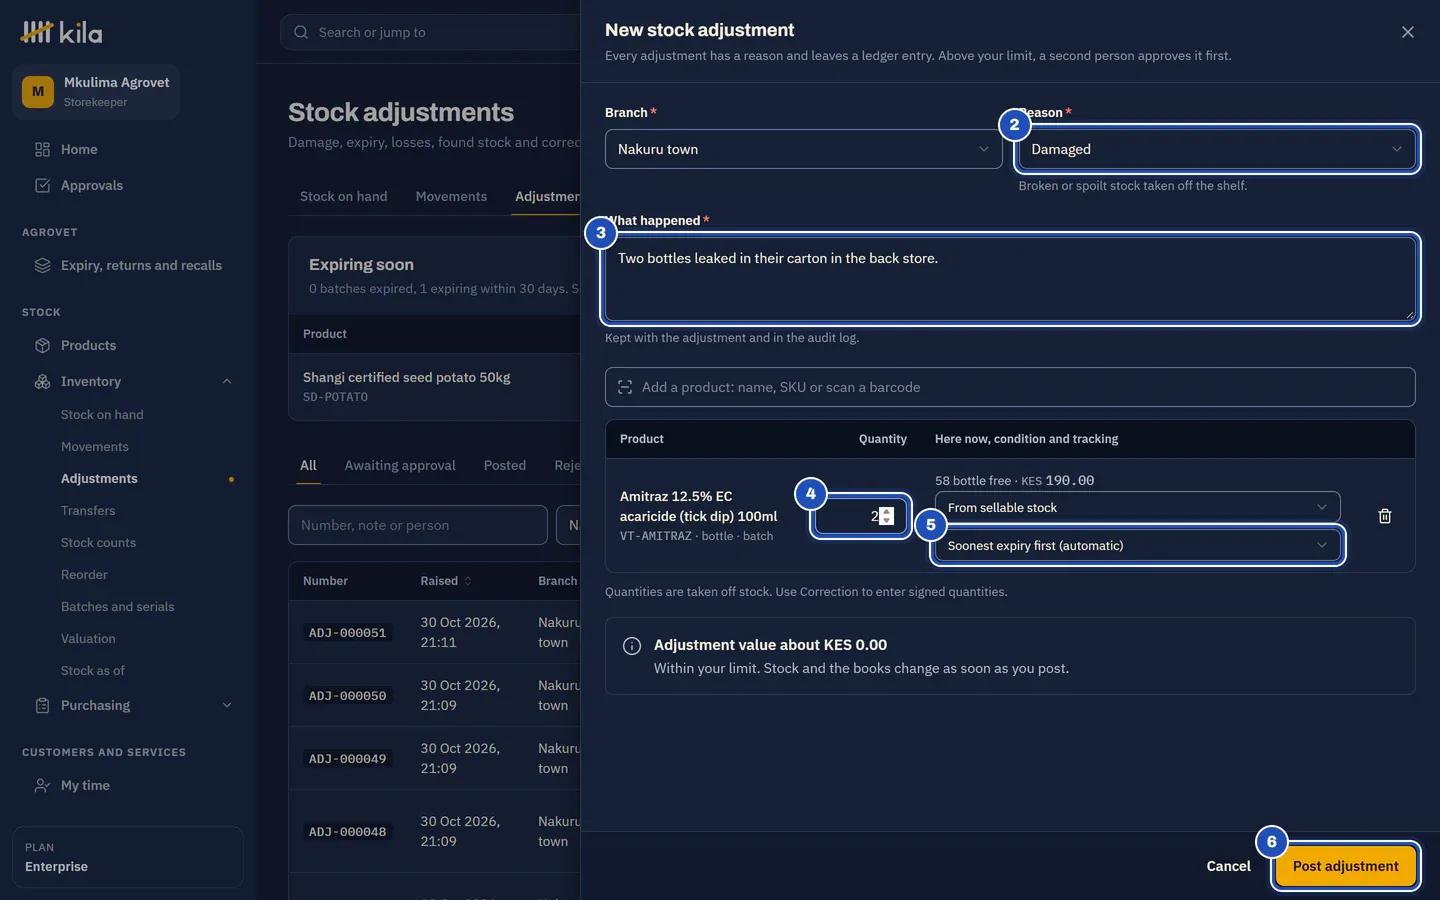Focus the Add a product search field

coord(1010,387)
